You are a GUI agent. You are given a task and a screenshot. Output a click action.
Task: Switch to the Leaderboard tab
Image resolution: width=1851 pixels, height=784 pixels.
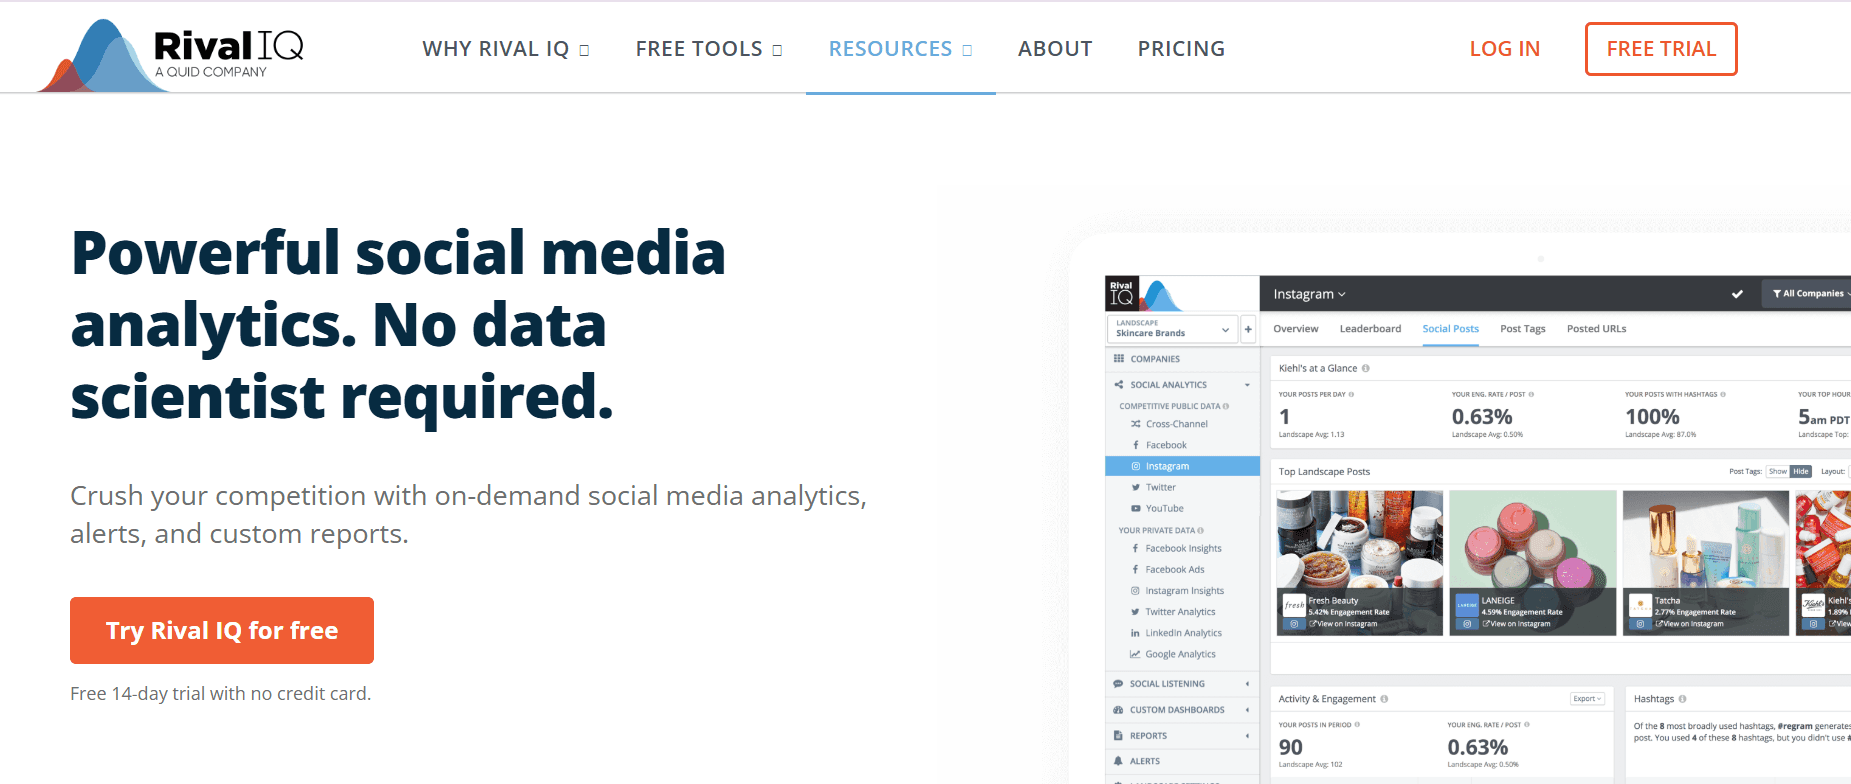(x=1370, y=329)
